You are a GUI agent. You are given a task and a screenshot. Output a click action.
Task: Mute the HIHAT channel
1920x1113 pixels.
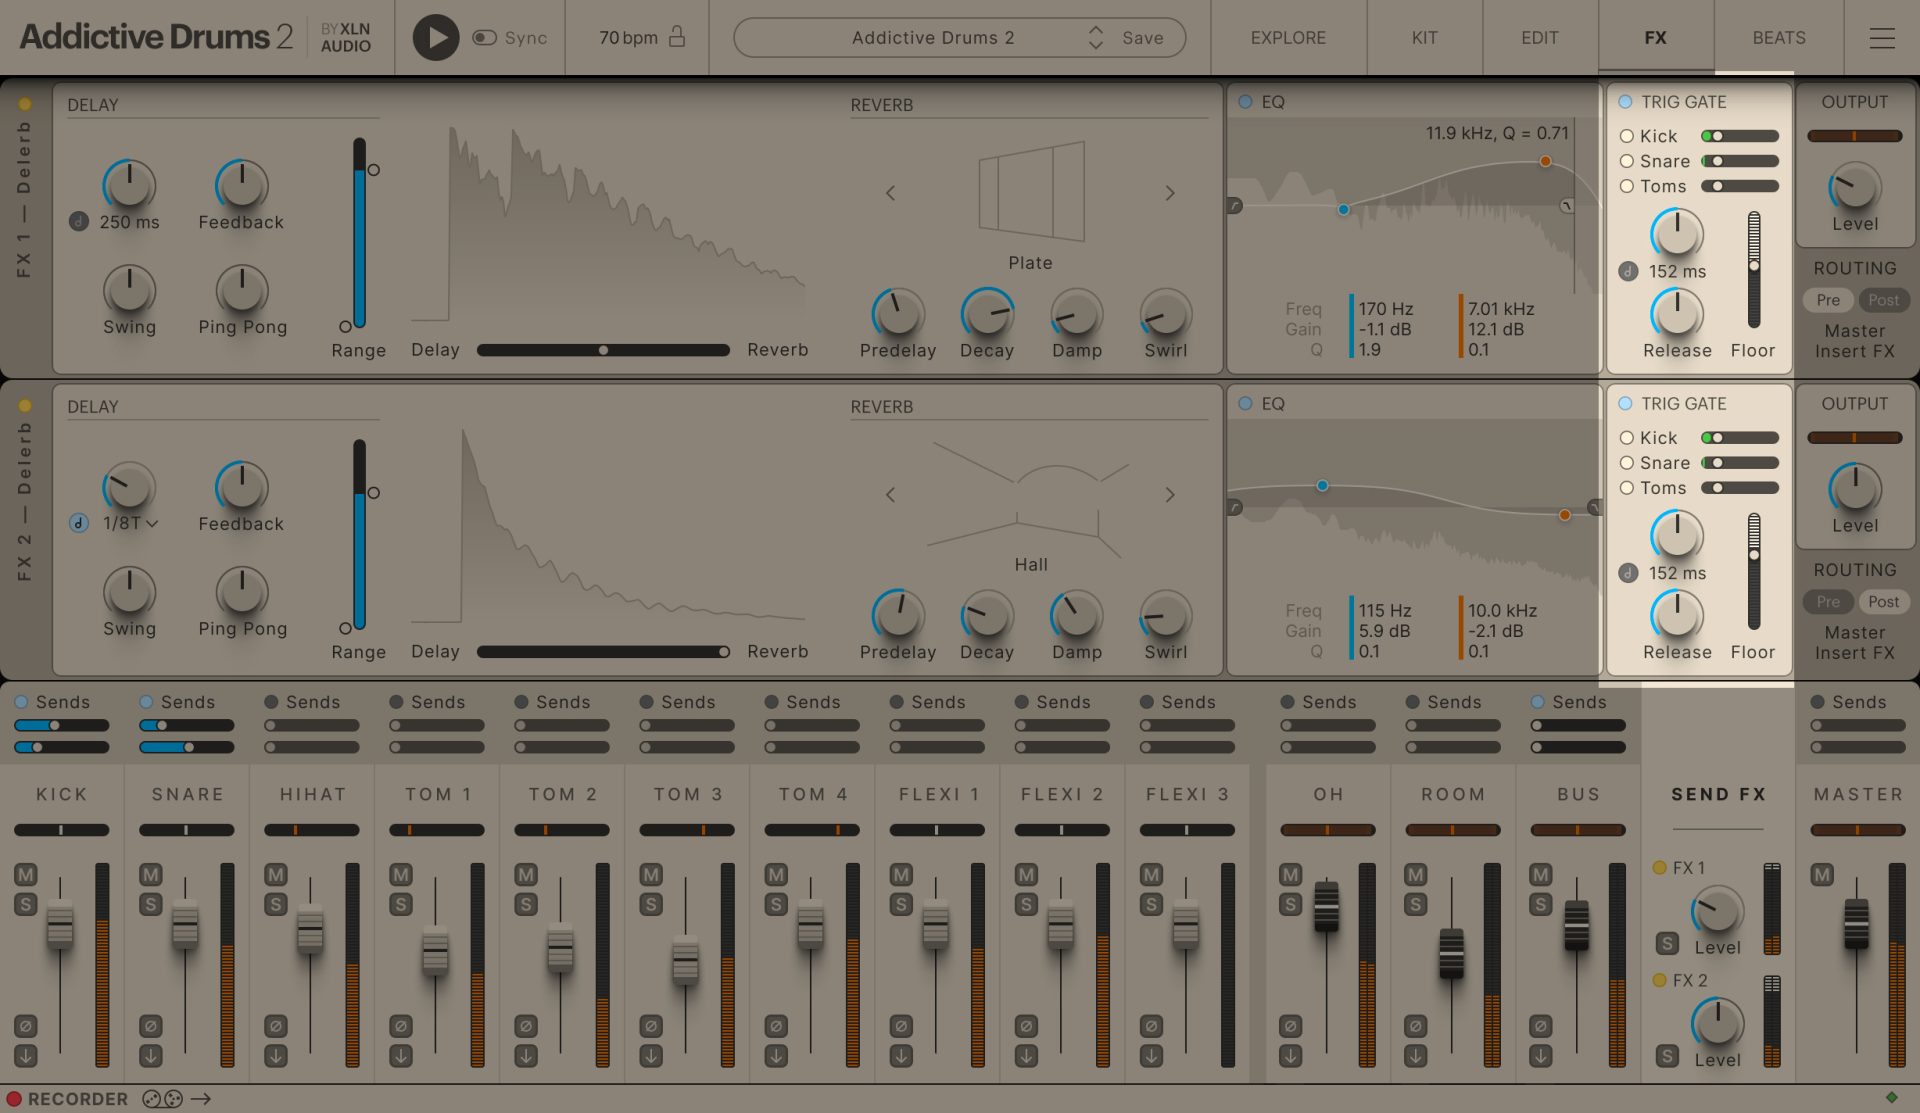click(275, 875)
